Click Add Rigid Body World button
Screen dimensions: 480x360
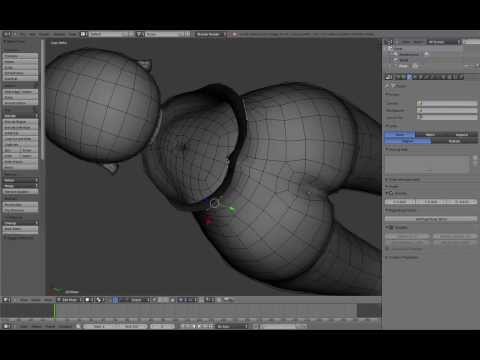point(431,219)
